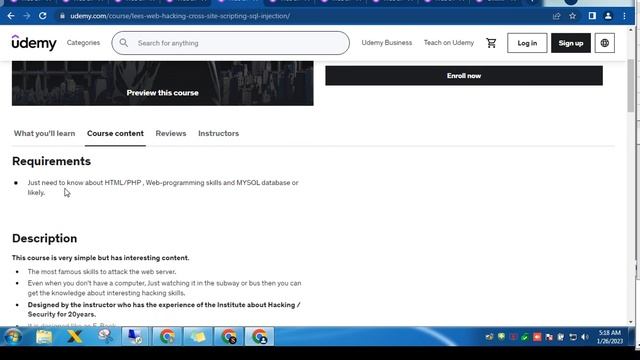Click the volume speaker tray icon
This screenshot has width=640, height=360.
(x=585, y=337)
